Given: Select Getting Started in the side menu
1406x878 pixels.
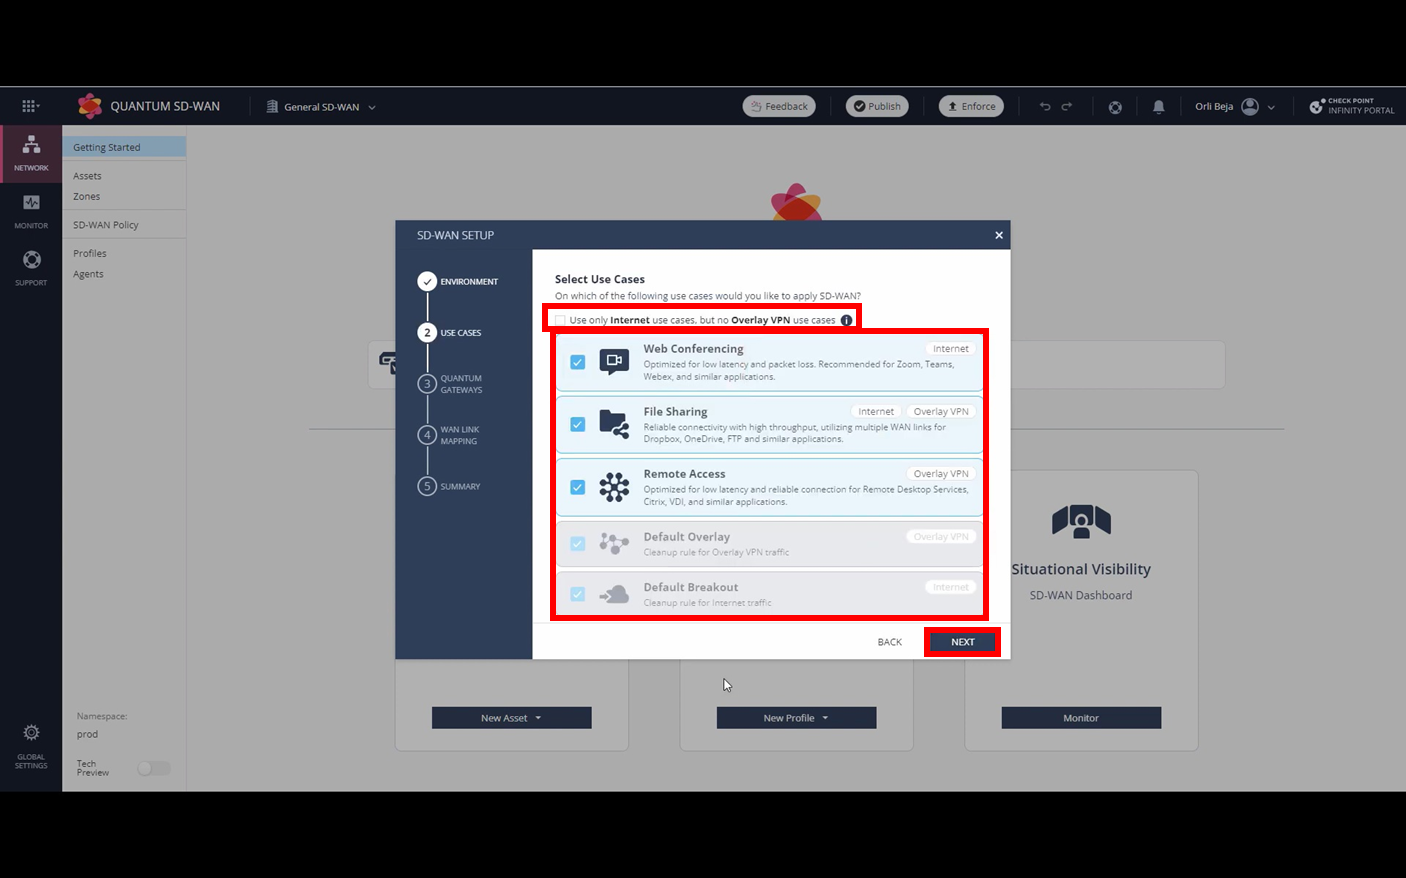Looking at the screenshot, I should coord(124,147).
